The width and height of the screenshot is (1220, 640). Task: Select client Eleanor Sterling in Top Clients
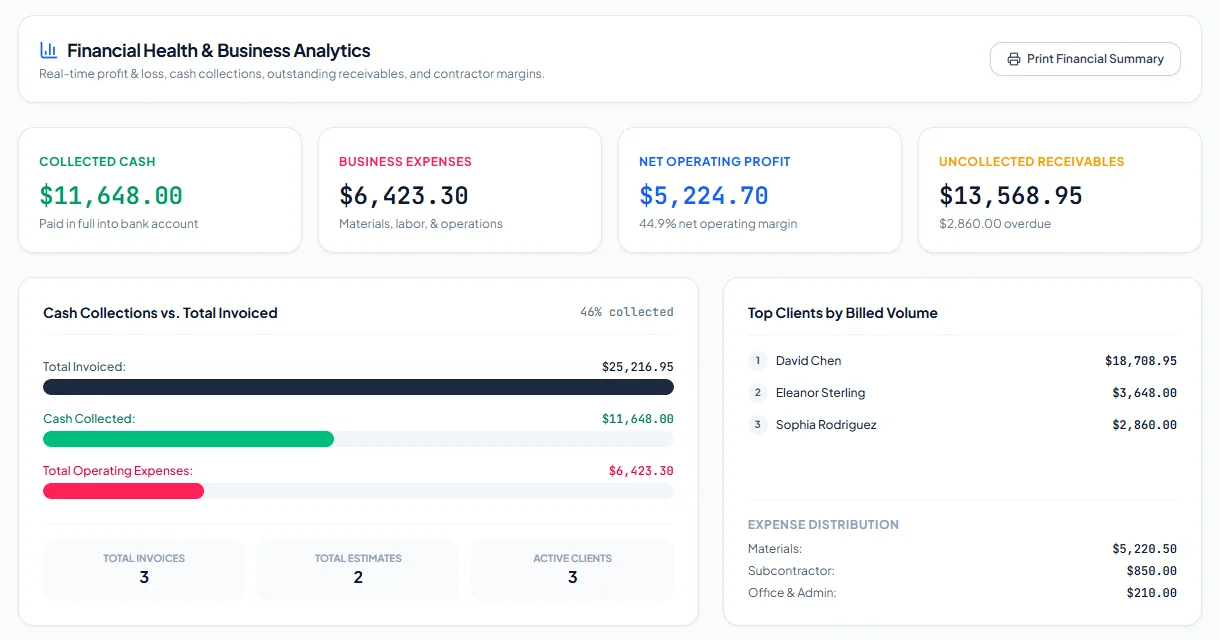coord(821,393)
